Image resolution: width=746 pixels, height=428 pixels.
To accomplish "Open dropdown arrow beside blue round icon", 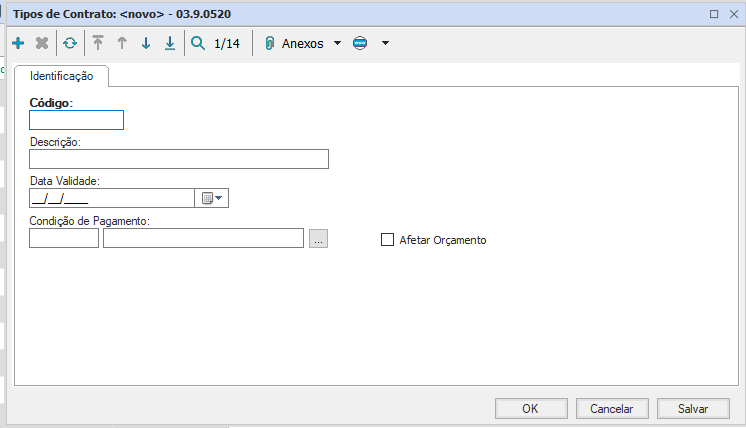I will [x=385, y=43].
